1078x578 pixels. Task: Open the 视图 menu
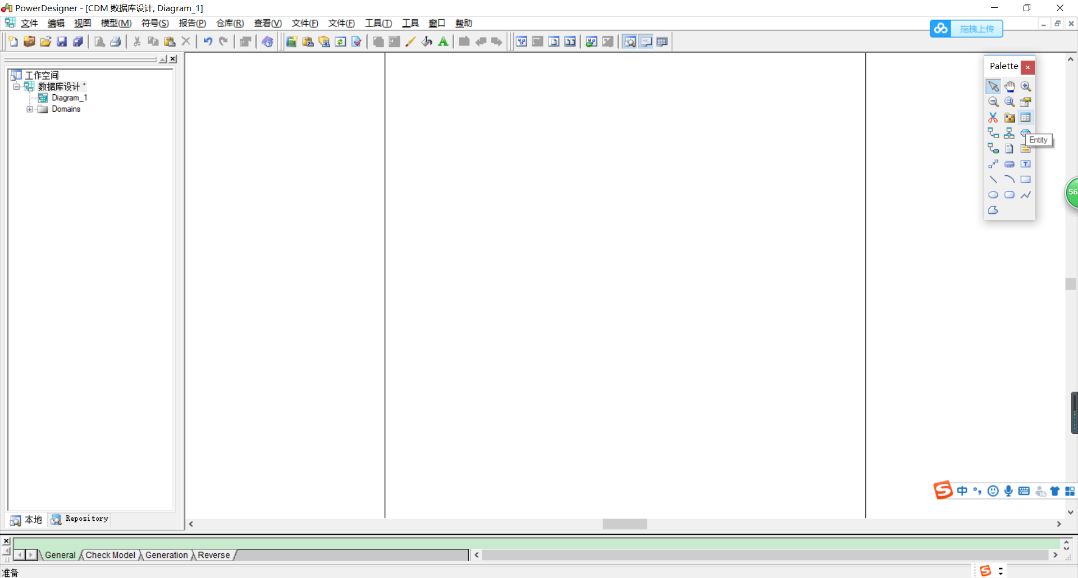pyautogui.click(x=82, y=23)
